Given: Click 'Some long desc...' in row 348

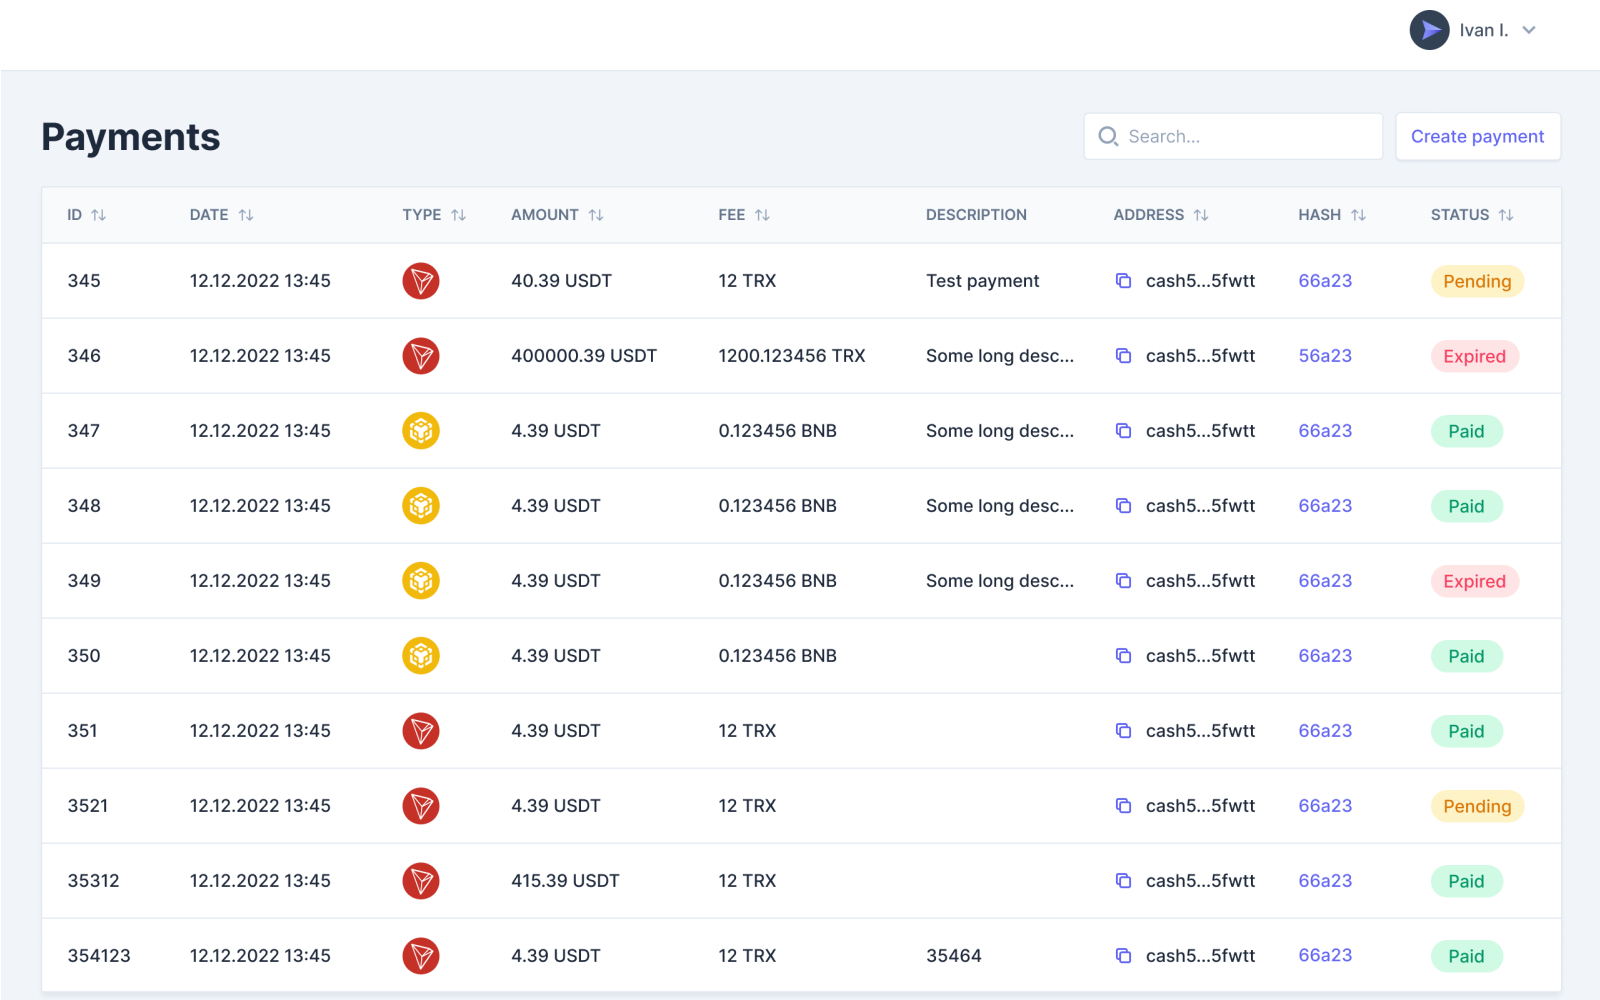Looking at the screenshot, I should 1000,506.
